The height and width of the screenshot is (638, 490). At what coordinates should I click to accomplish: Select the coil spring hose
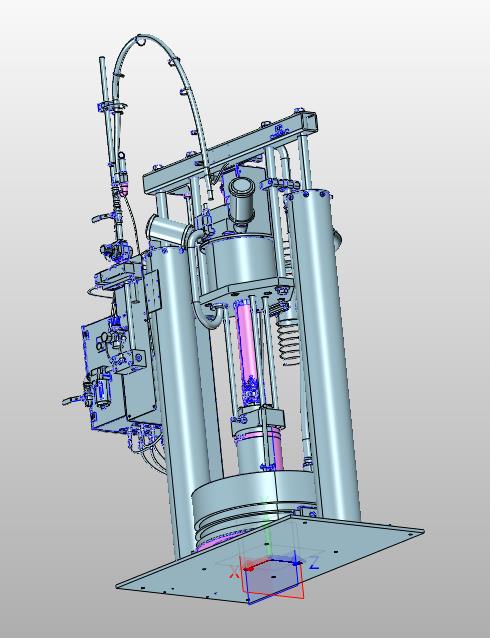[x=289, y=341]
